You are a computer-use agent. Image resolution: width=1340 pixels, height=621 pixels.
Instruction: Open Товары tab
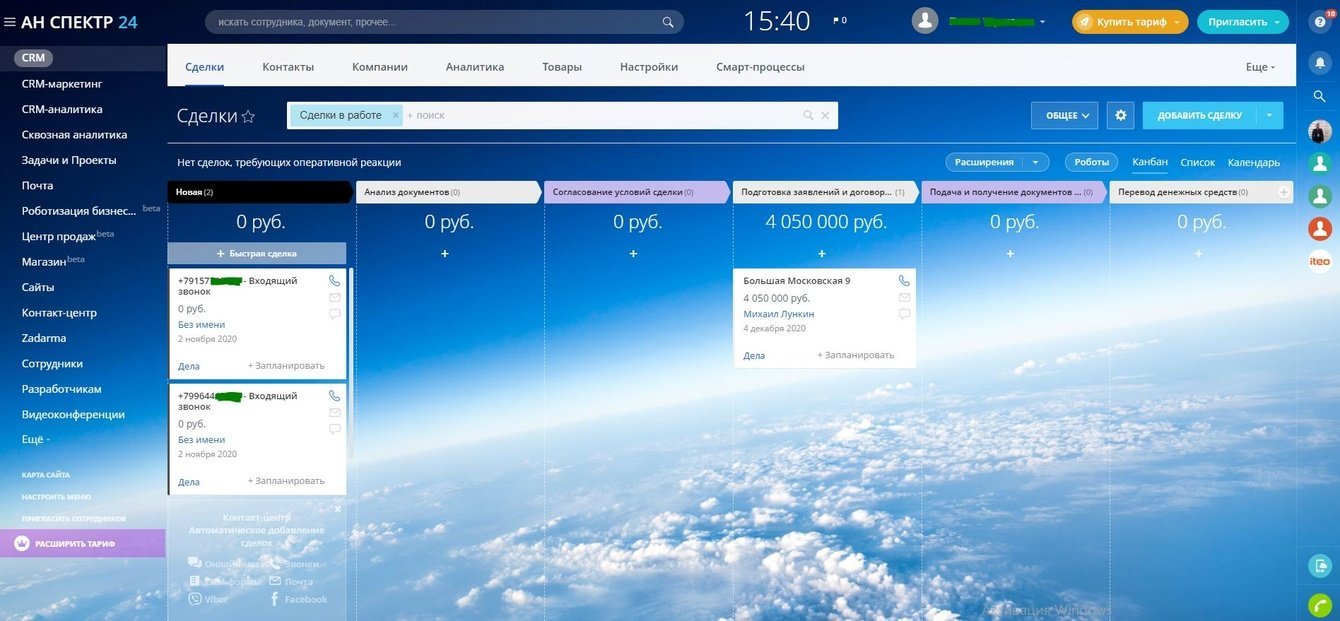[562, 67]
